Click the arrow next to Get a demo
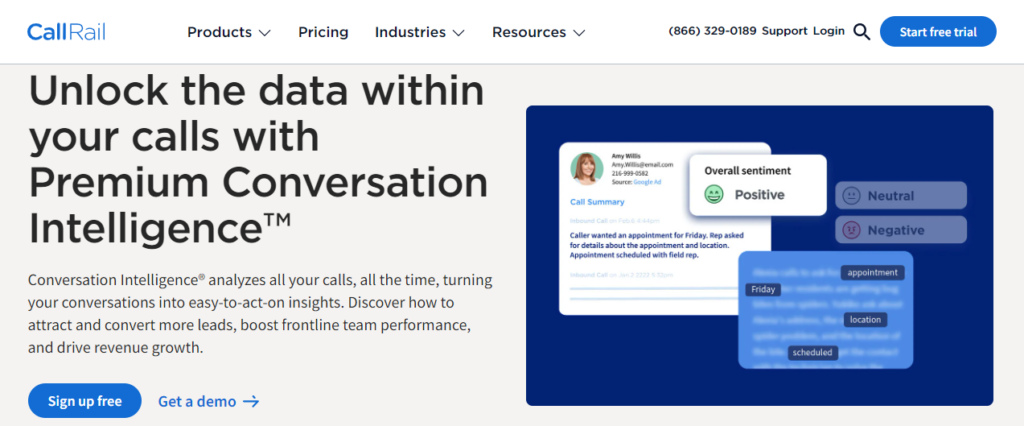 [x=251, y=401]
